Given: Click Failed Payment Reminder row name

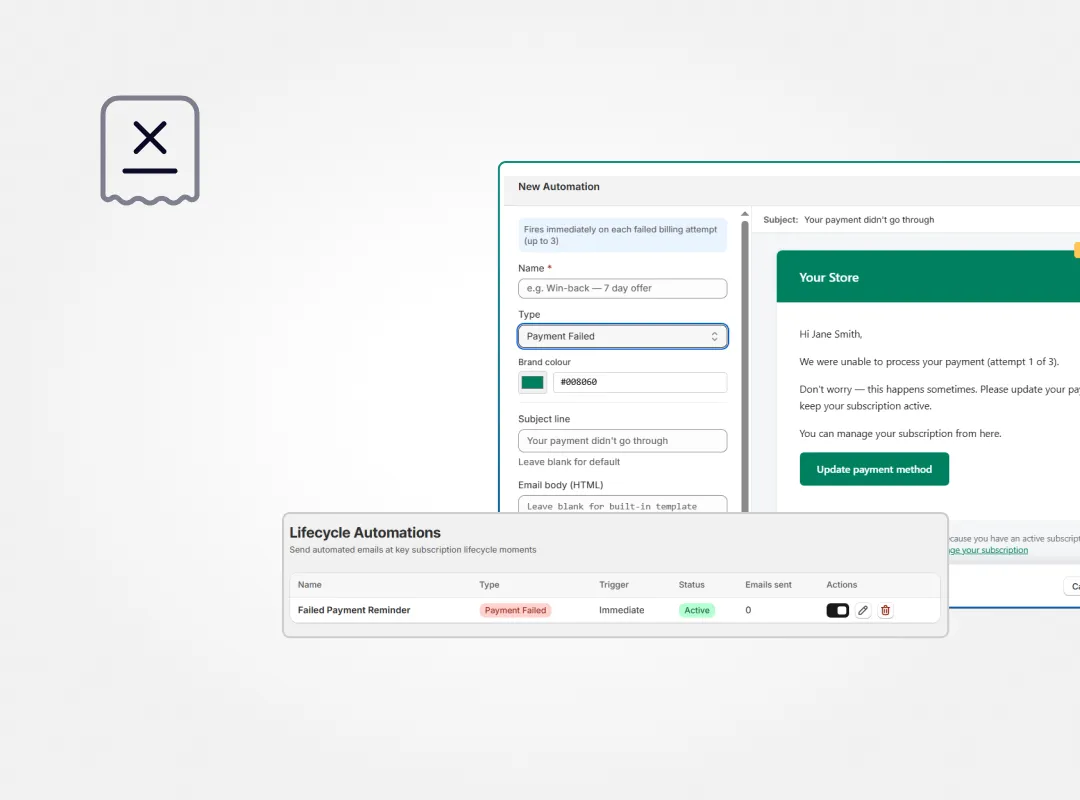Looking at the screenshot, I should [x=354, y=611].
